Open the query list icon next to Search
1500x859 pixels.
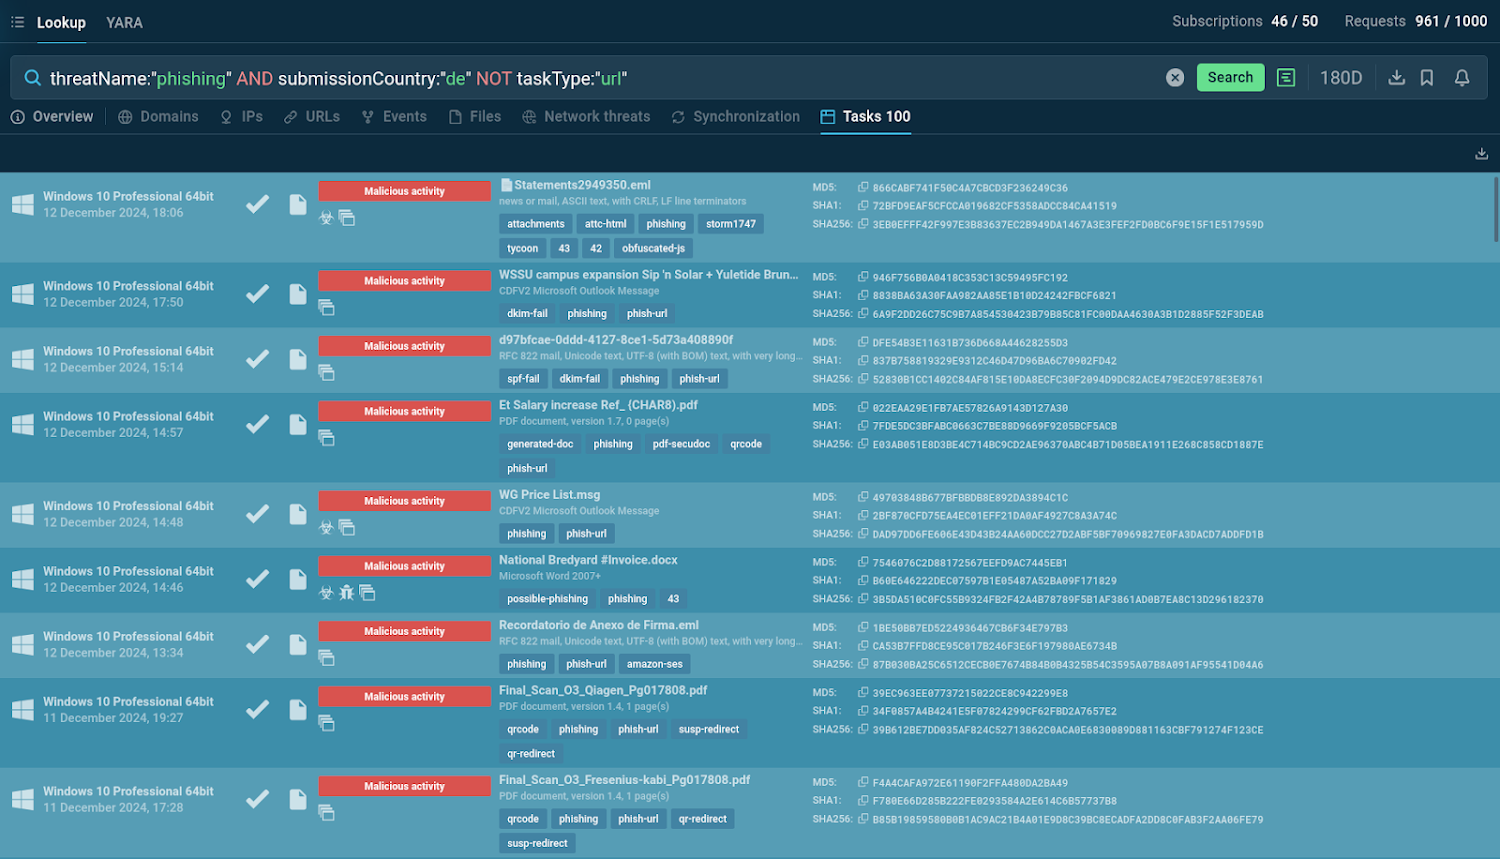click(1286, 78)
